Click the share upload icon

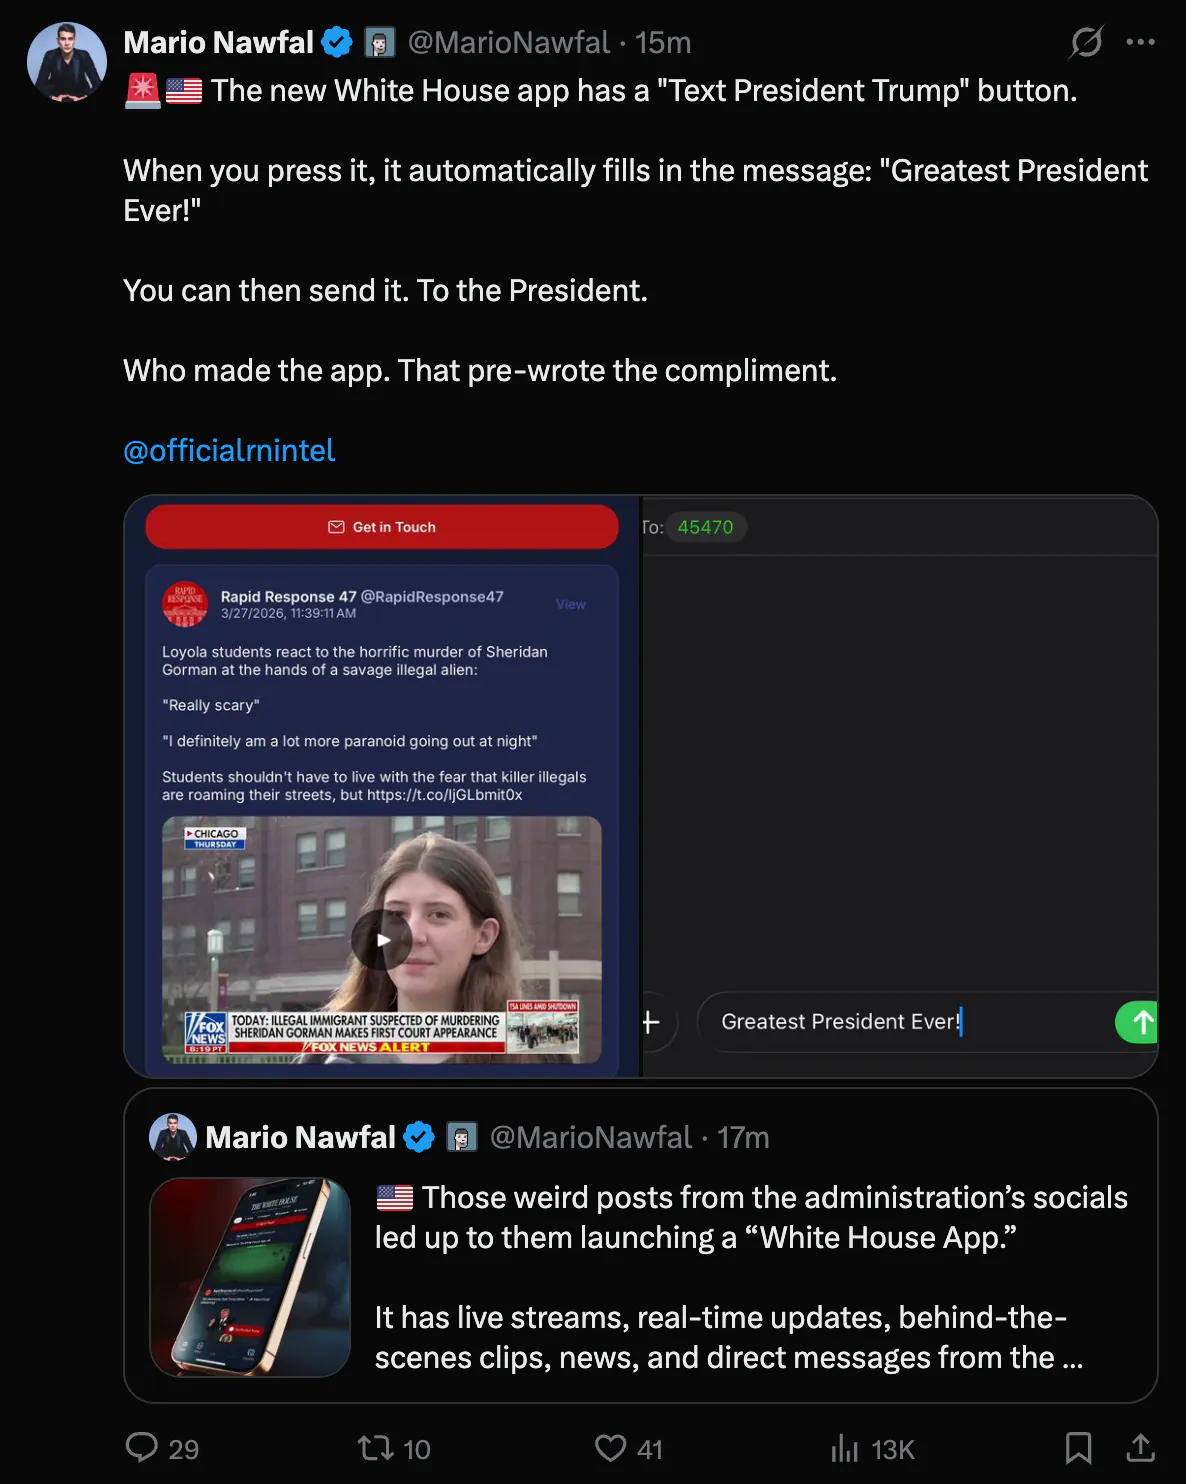(x=1140, y=1448)
